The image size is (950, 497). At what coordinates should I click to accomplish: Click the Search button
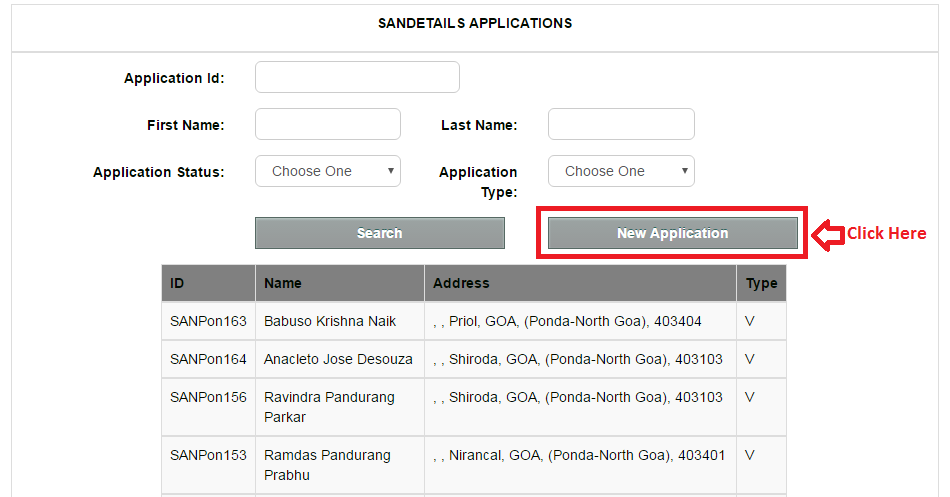click(x=380, y=233)
